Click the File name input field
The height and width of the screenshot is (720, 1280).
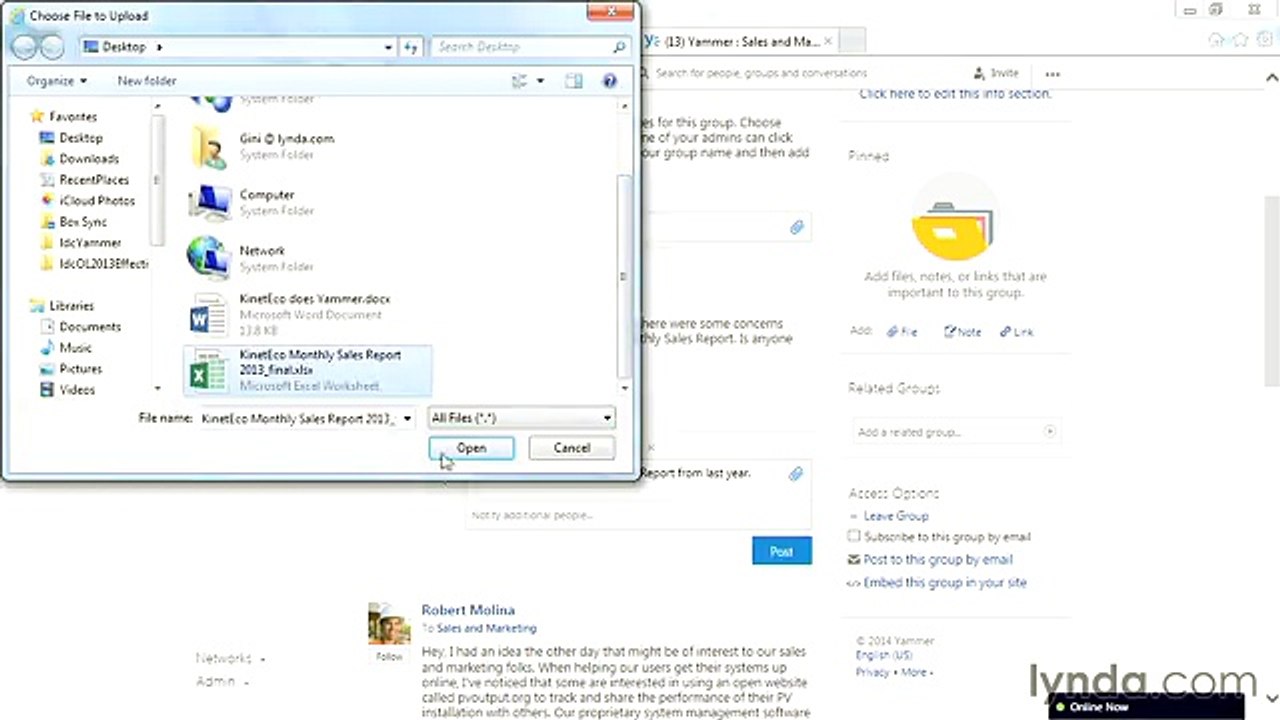[x=299, y=418]
